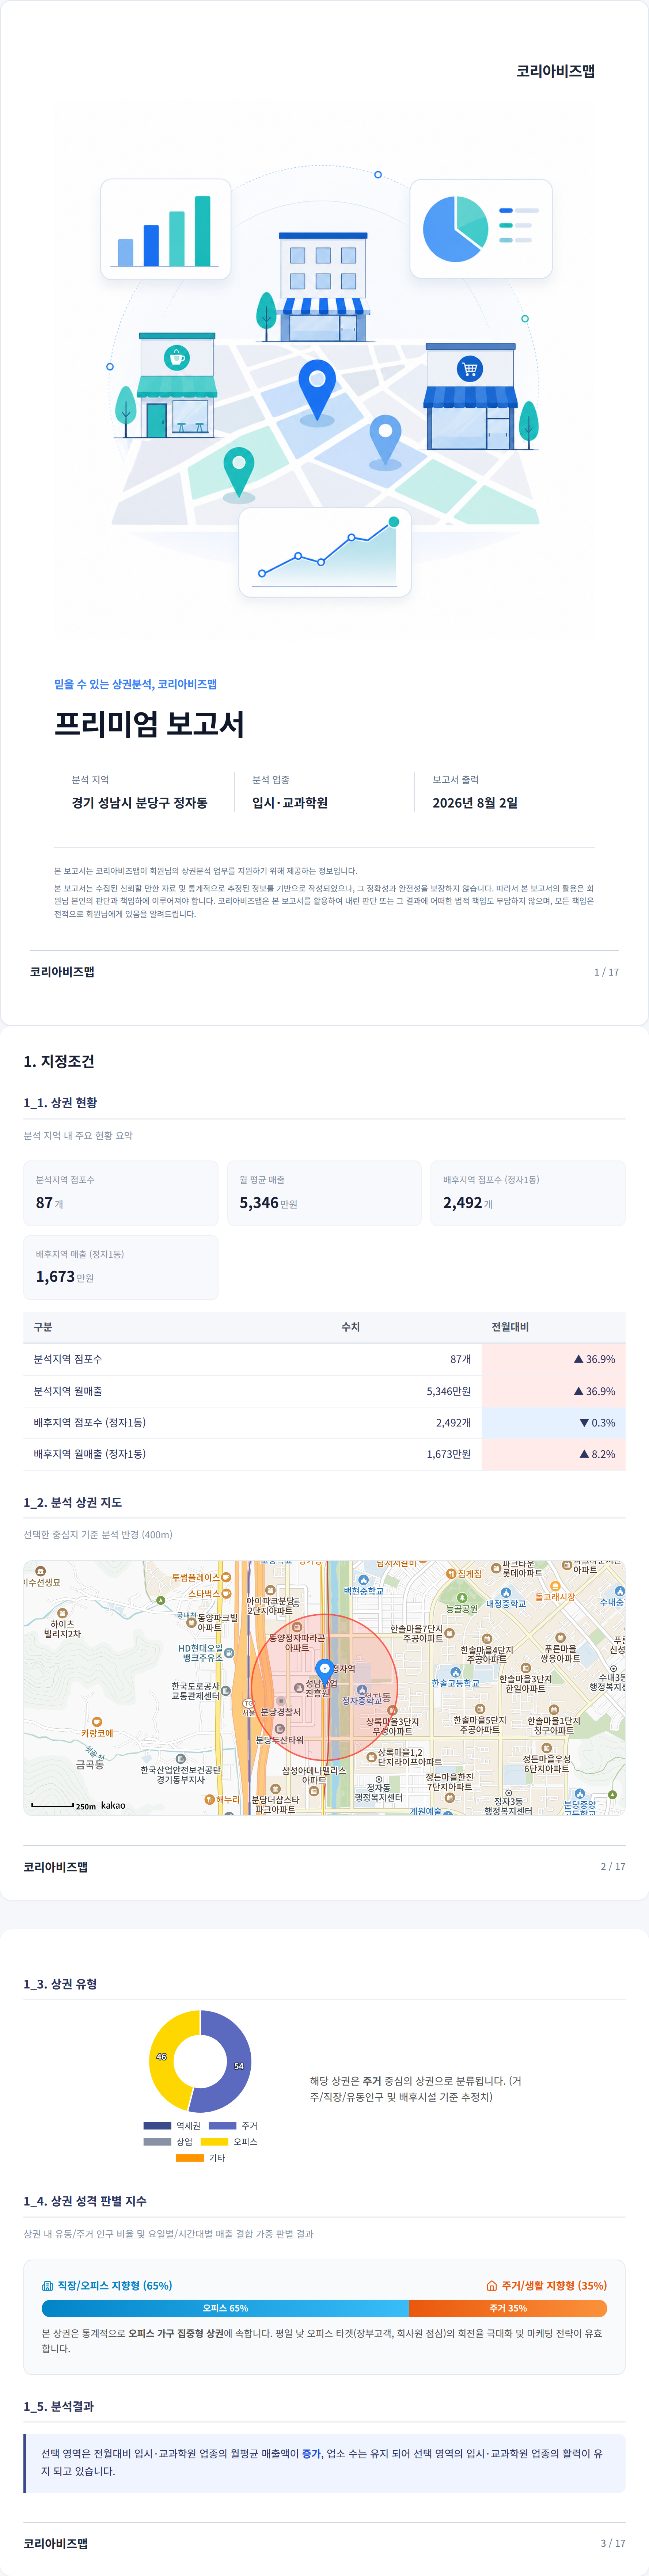
Task: Click the ▲ 36.9% cell in 분석지역 점포수 row
Action: point(553,1359)
